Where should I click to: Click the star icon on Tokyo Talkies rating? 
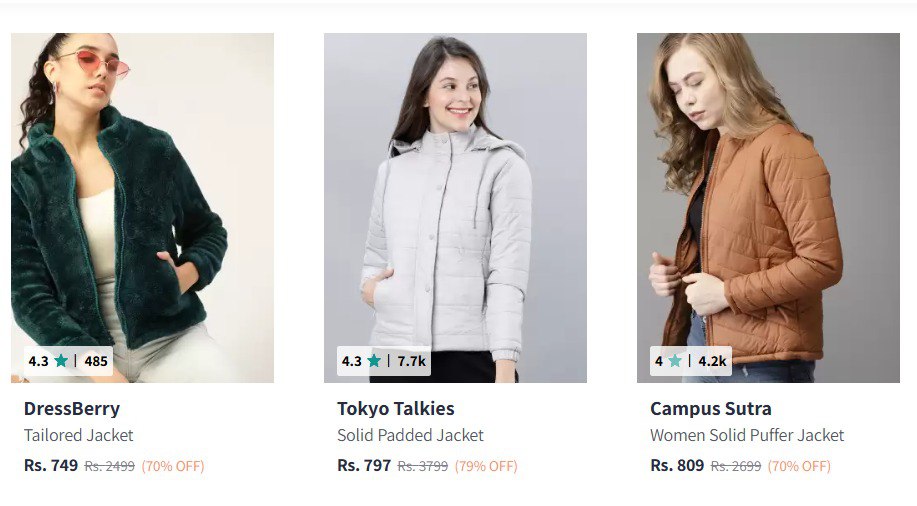click(374, 361)
